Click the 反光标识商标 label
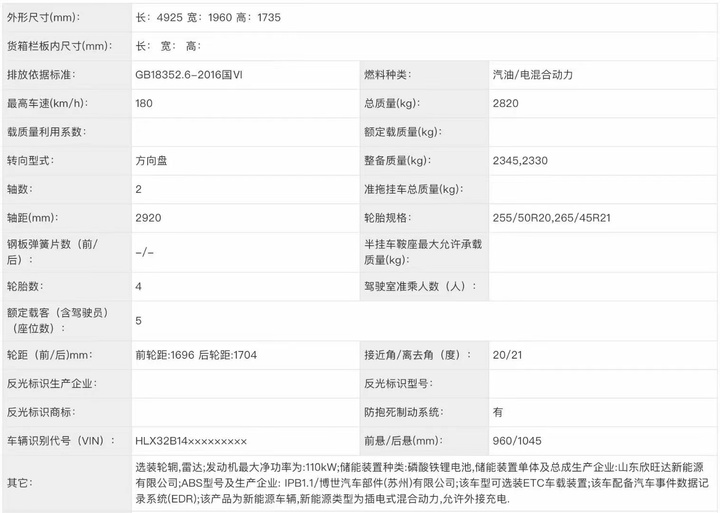720x513 pixels. pos(41,412)
